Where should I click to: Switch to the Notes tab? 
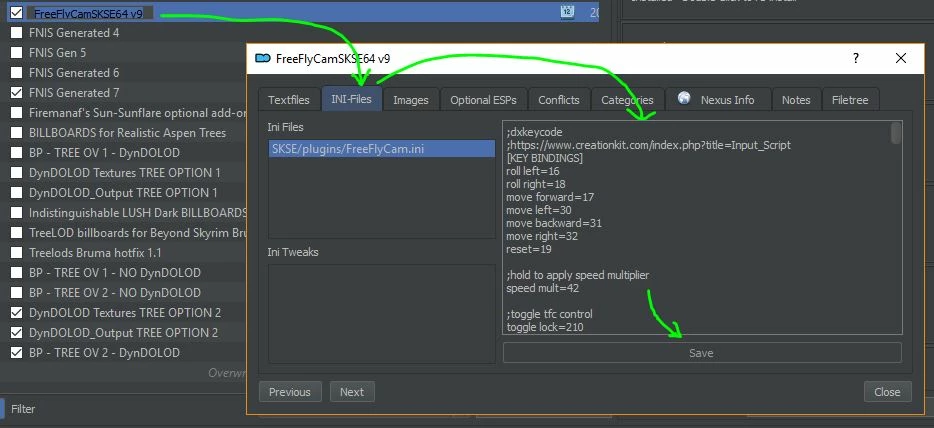point(796,100)
